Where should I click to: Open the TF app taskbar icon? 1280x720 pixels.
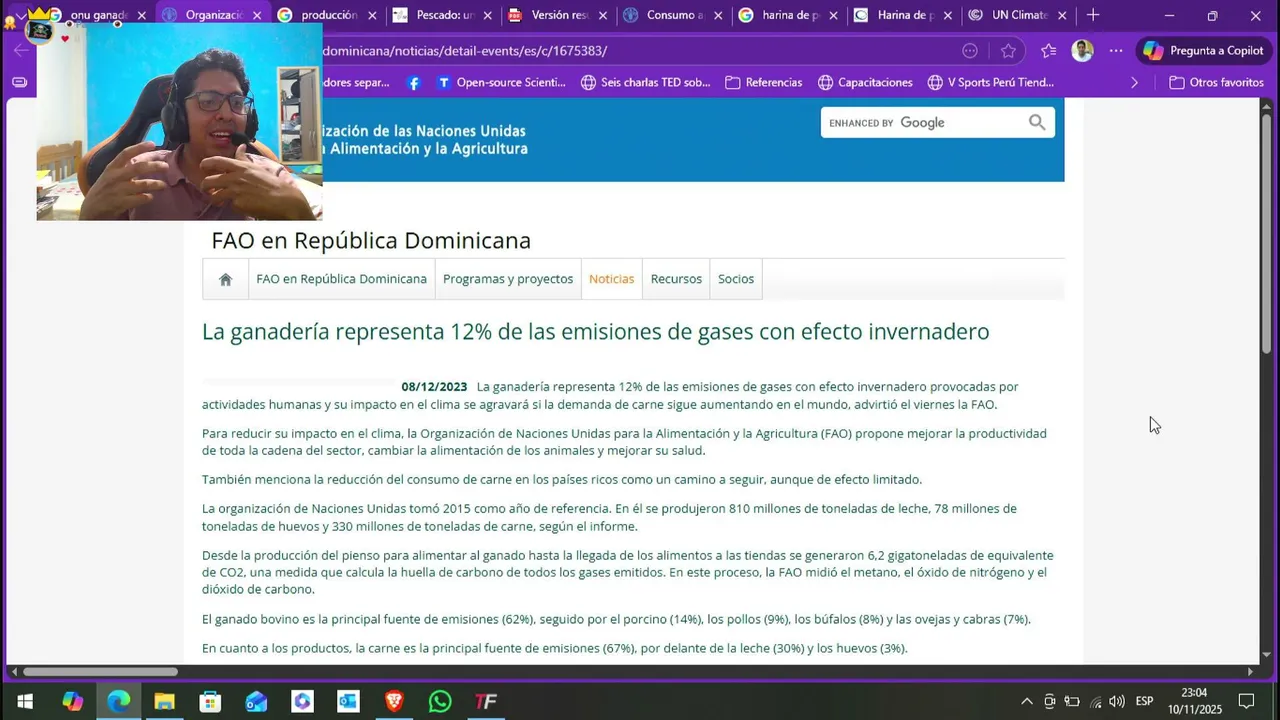(x=486, y=701)
